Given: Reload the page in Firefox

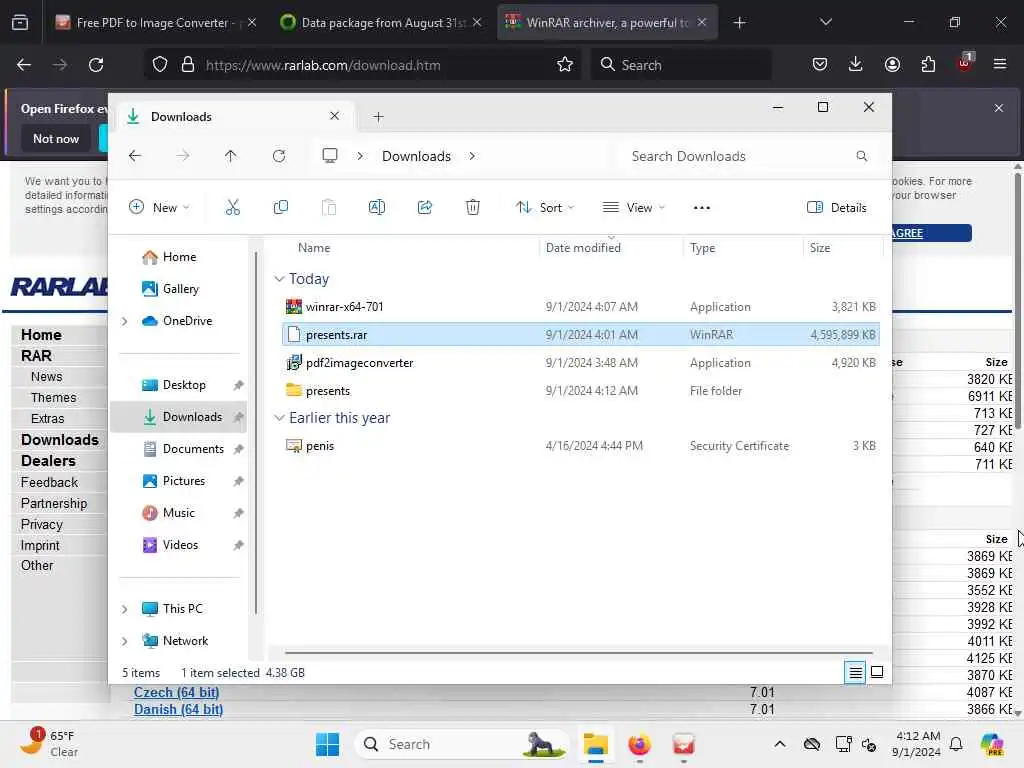Looking at the screenshot, I should [x=96, y=65].
